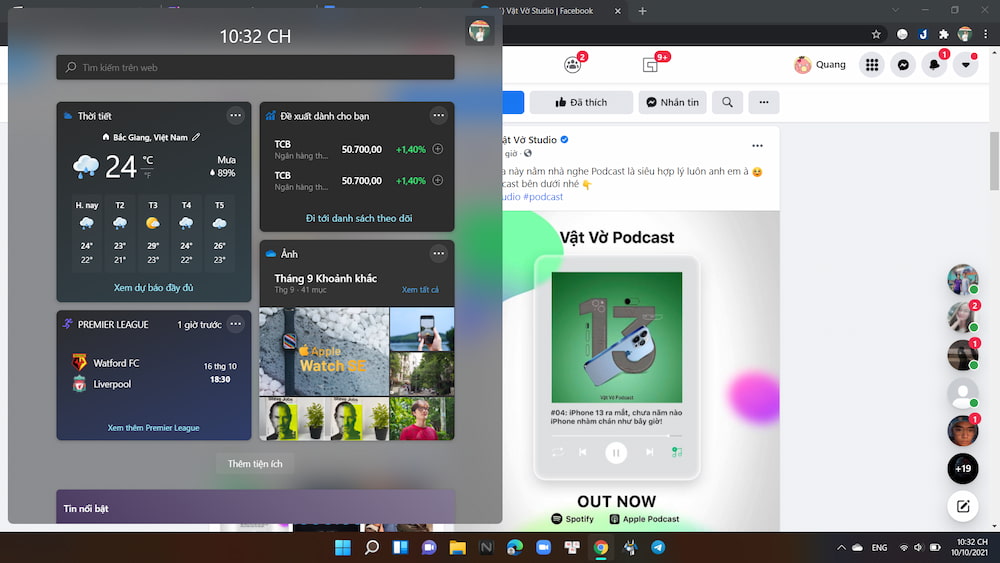Open Xem thêm Premier League link
1000x563 pixels.
153,428
